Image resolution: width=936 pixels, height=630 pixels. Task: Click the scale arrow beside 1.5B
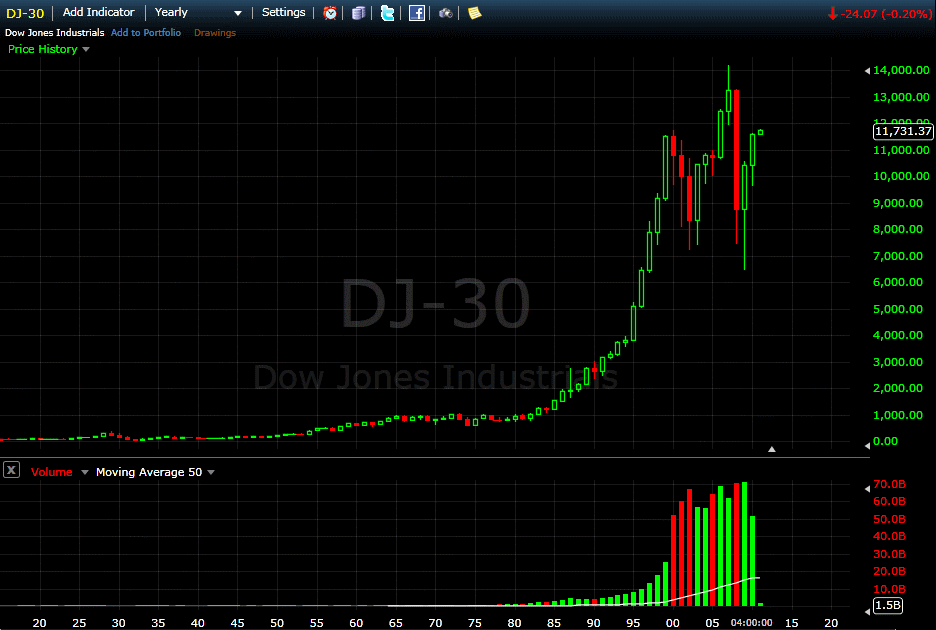pos(867,611)
